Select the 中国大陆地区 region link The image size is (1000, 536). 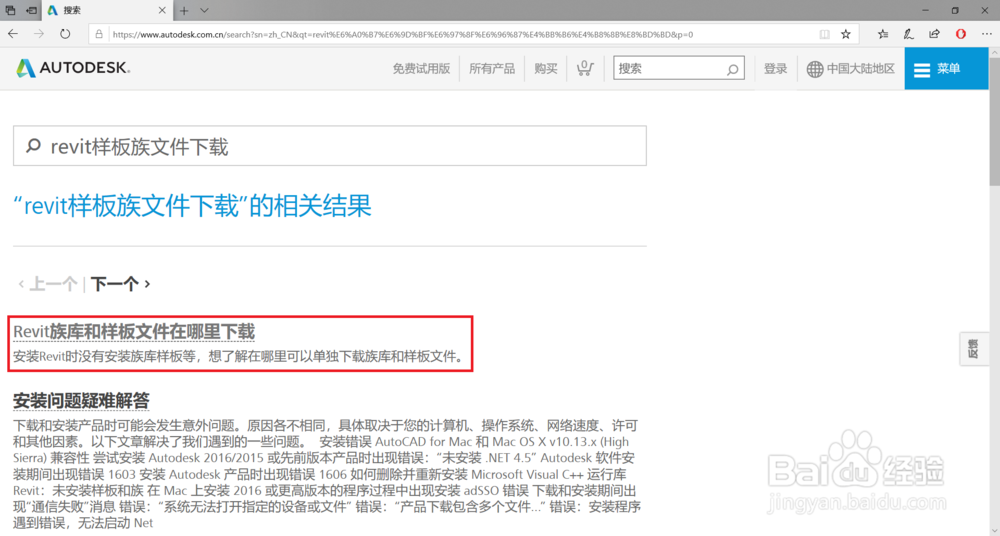[x=861, y=68]
